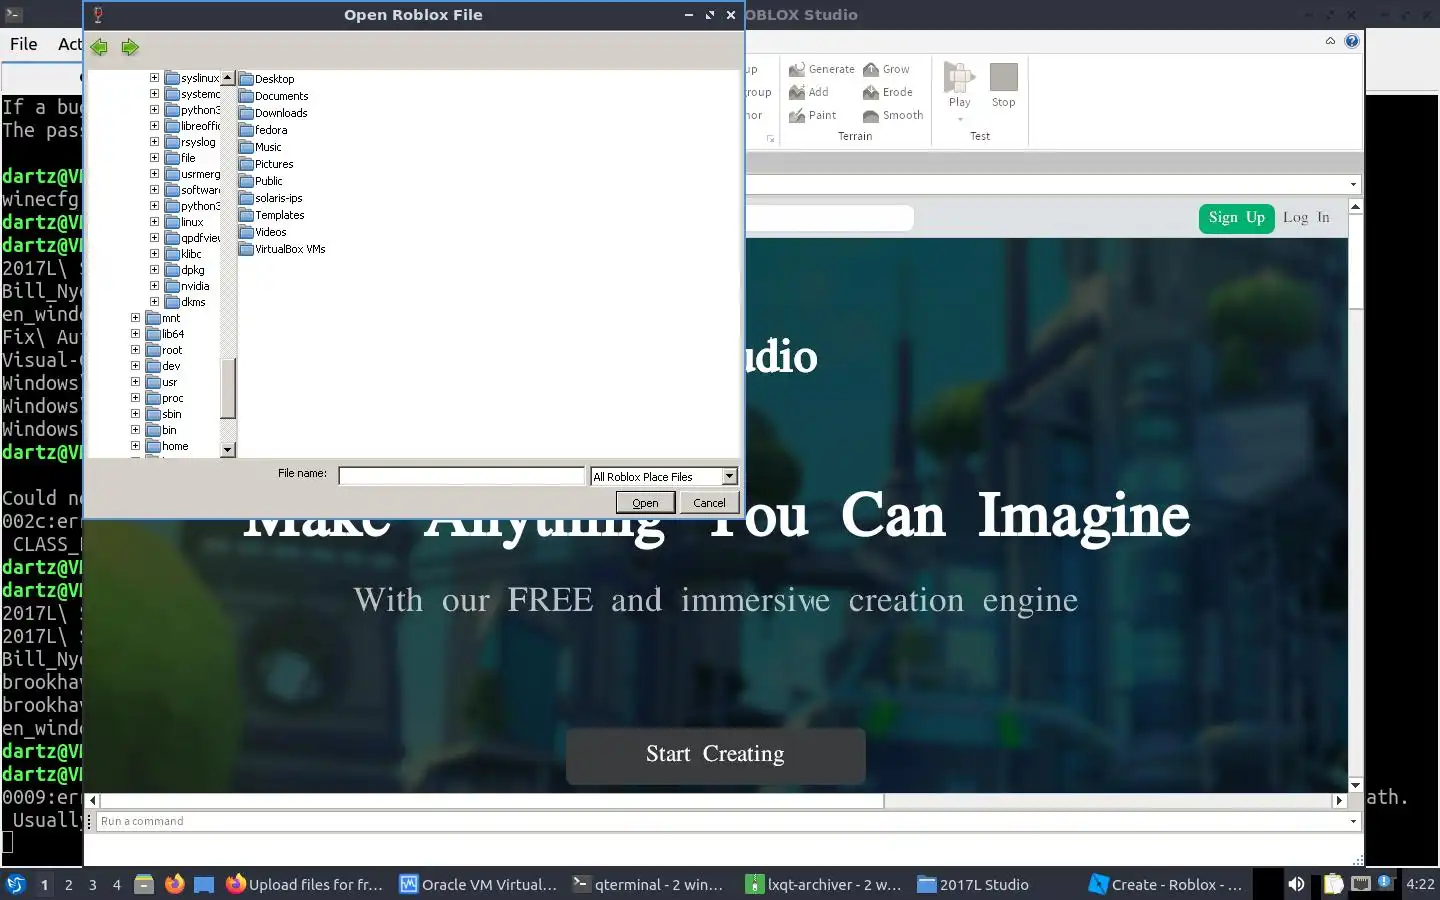Switch to the qterminal taskbar window
1440x900 pixels.
tap(648, 884)
